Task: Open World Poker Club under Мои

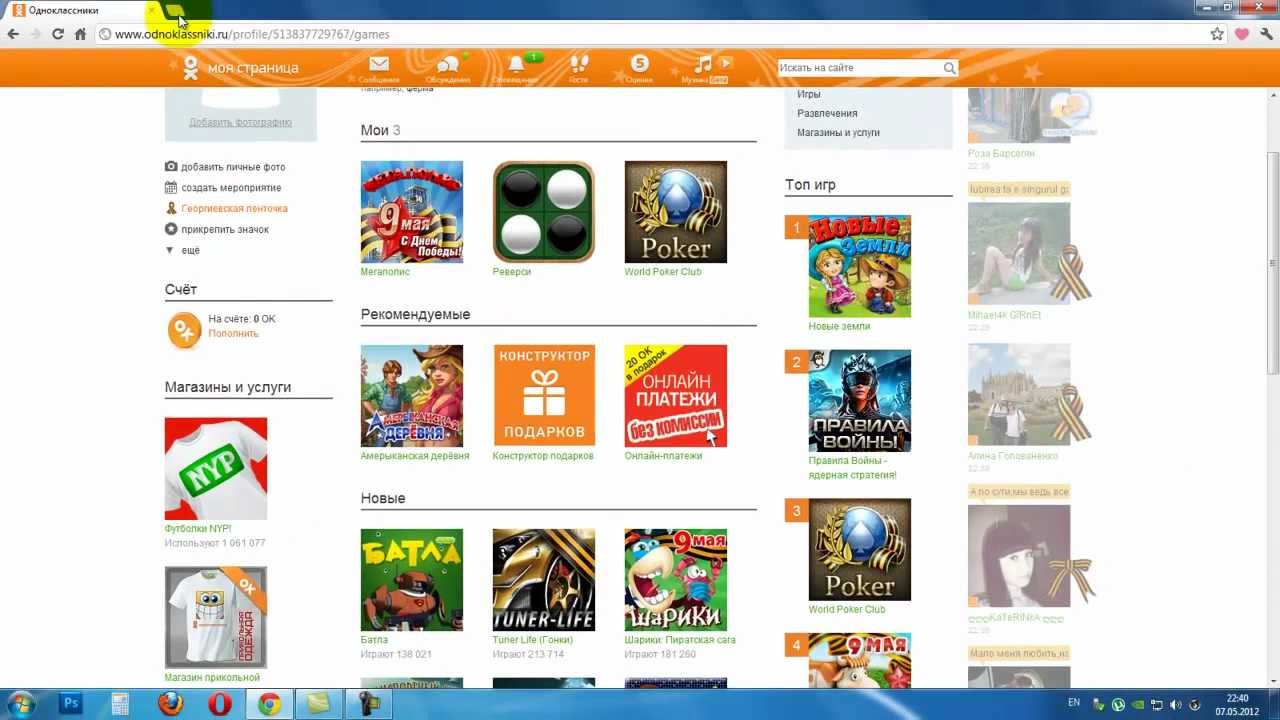Action: [676, 212]
